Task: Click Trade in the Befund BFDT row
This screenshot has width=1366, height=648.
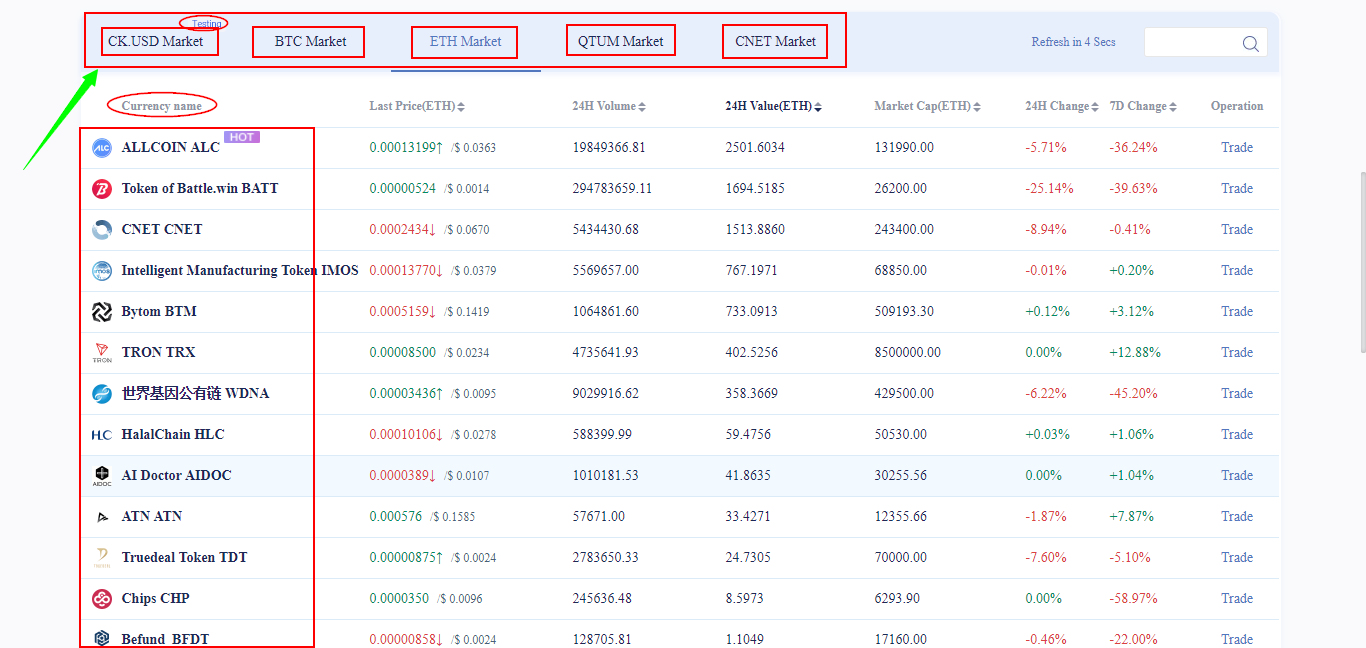Action: point(1237,639)
